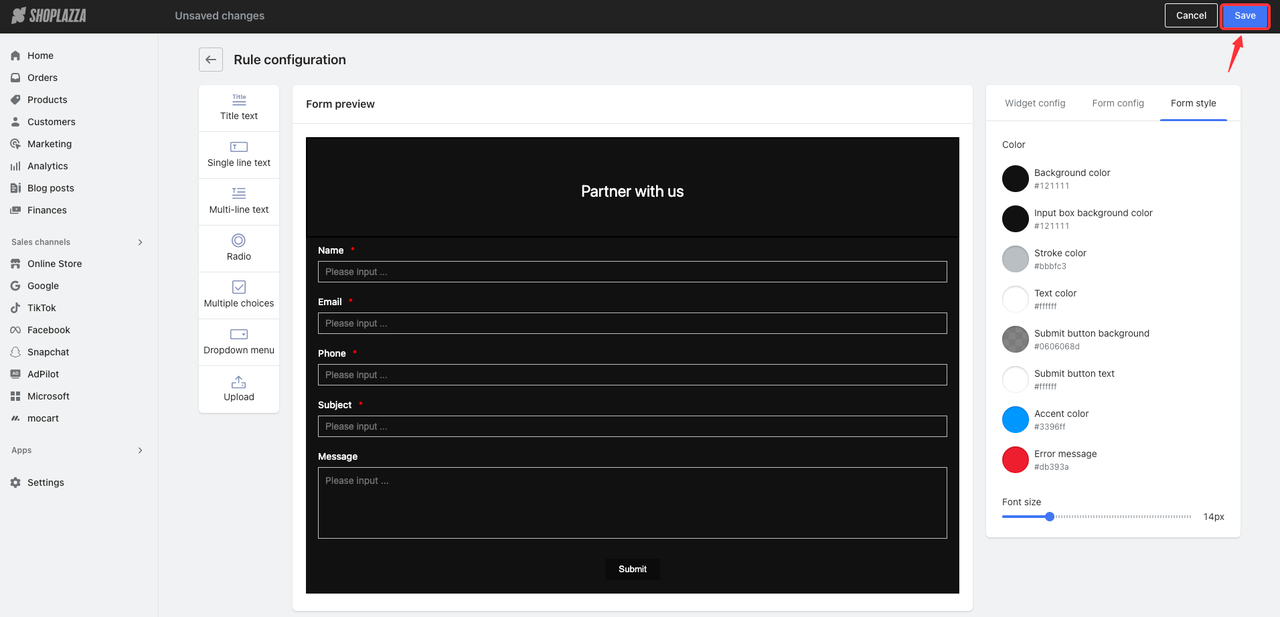Pick the Accent color swatch
The image size is (1280, 617).
1015,419
